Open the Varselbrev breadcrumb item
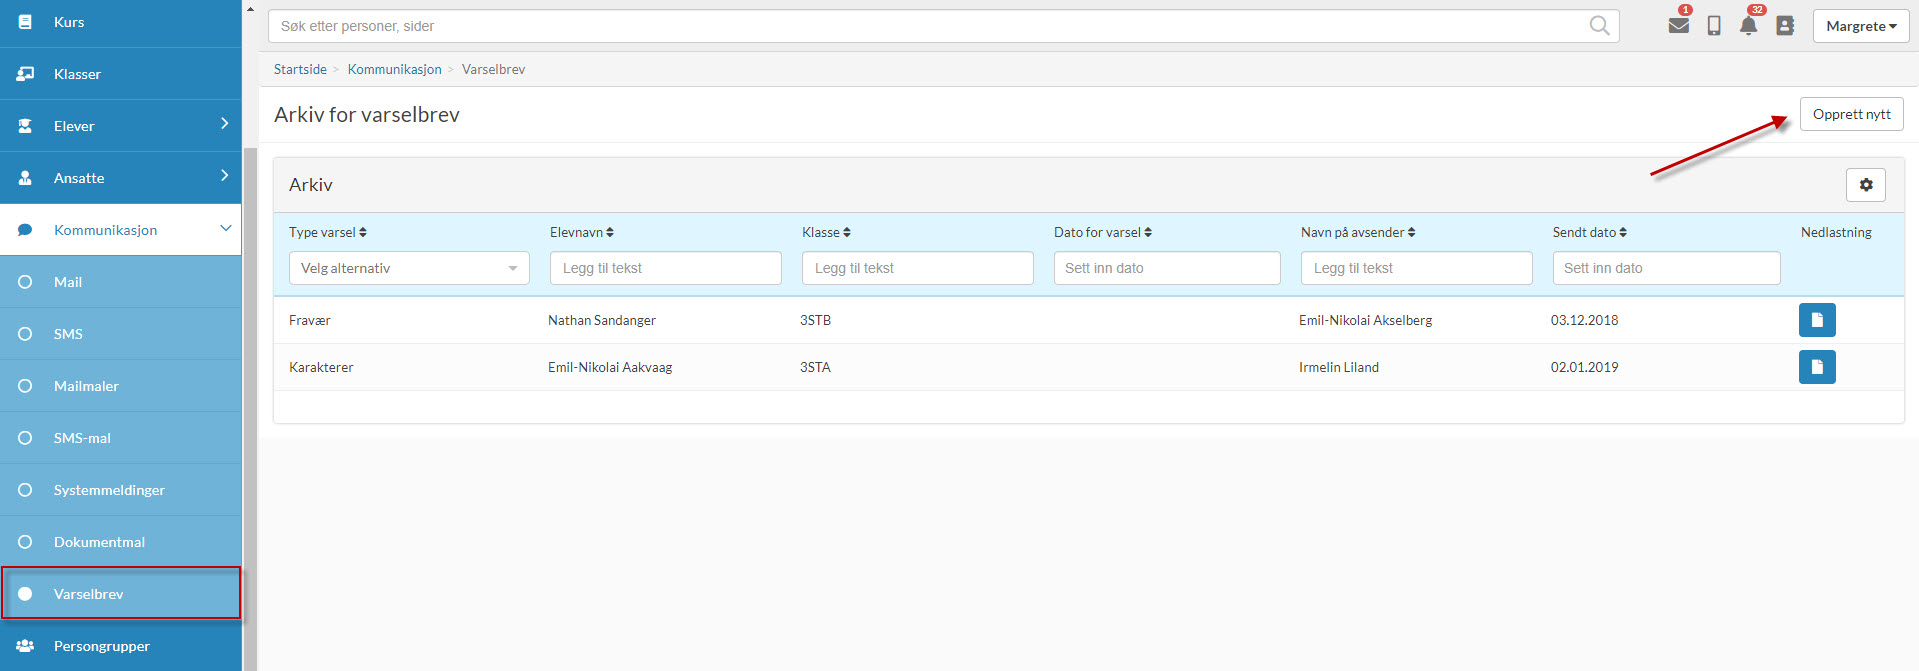The height and width of the screenshot is (671, 1919). point(493,69)
